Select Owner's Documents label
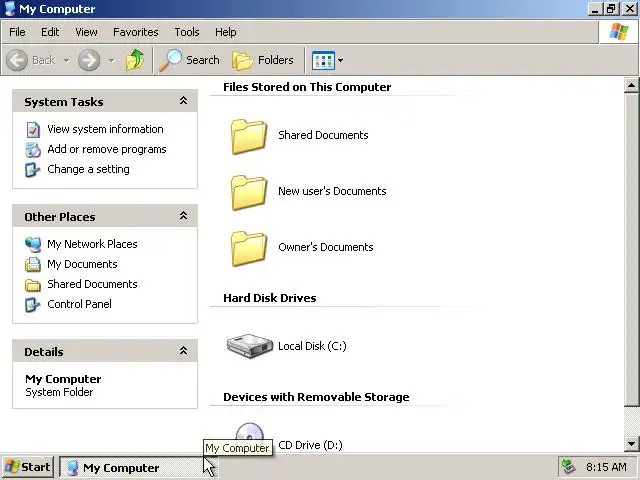 [x=326, y=247]
